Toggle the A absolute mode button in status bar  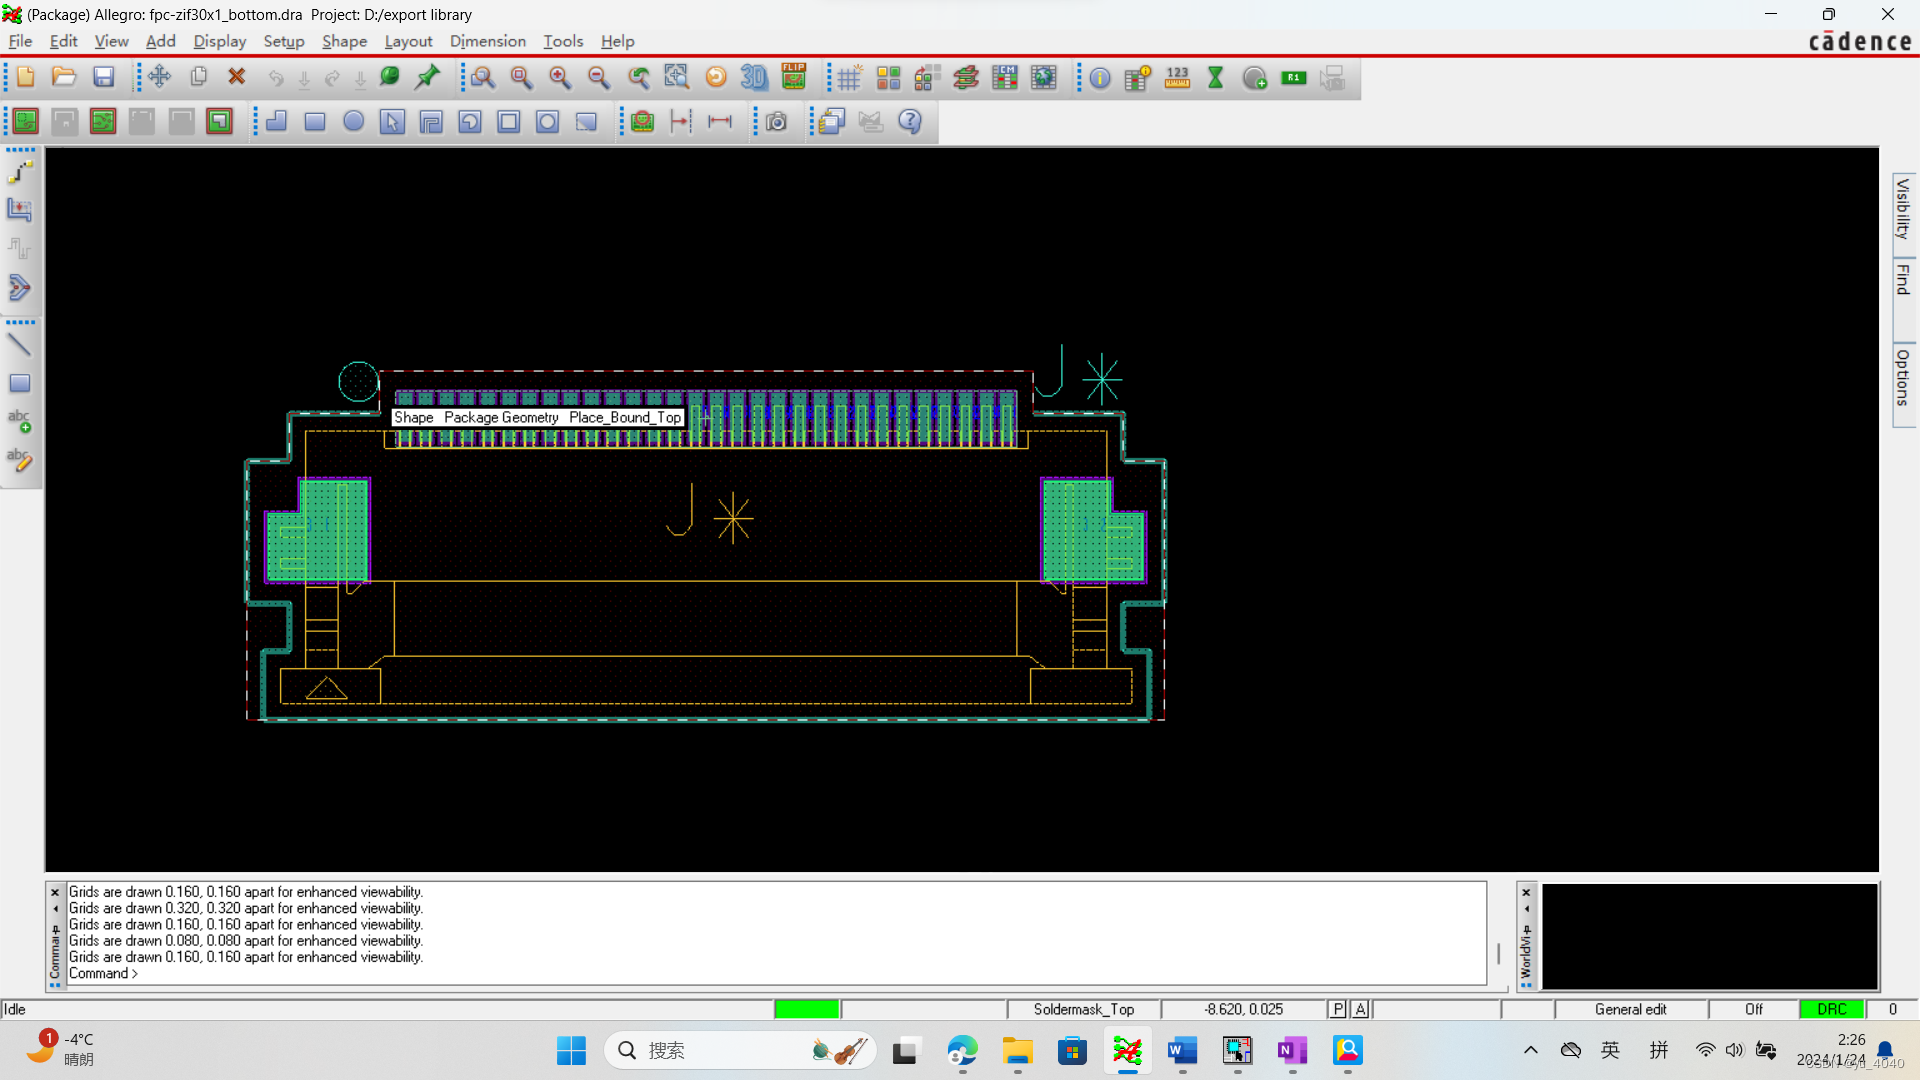point(1360,1009)
